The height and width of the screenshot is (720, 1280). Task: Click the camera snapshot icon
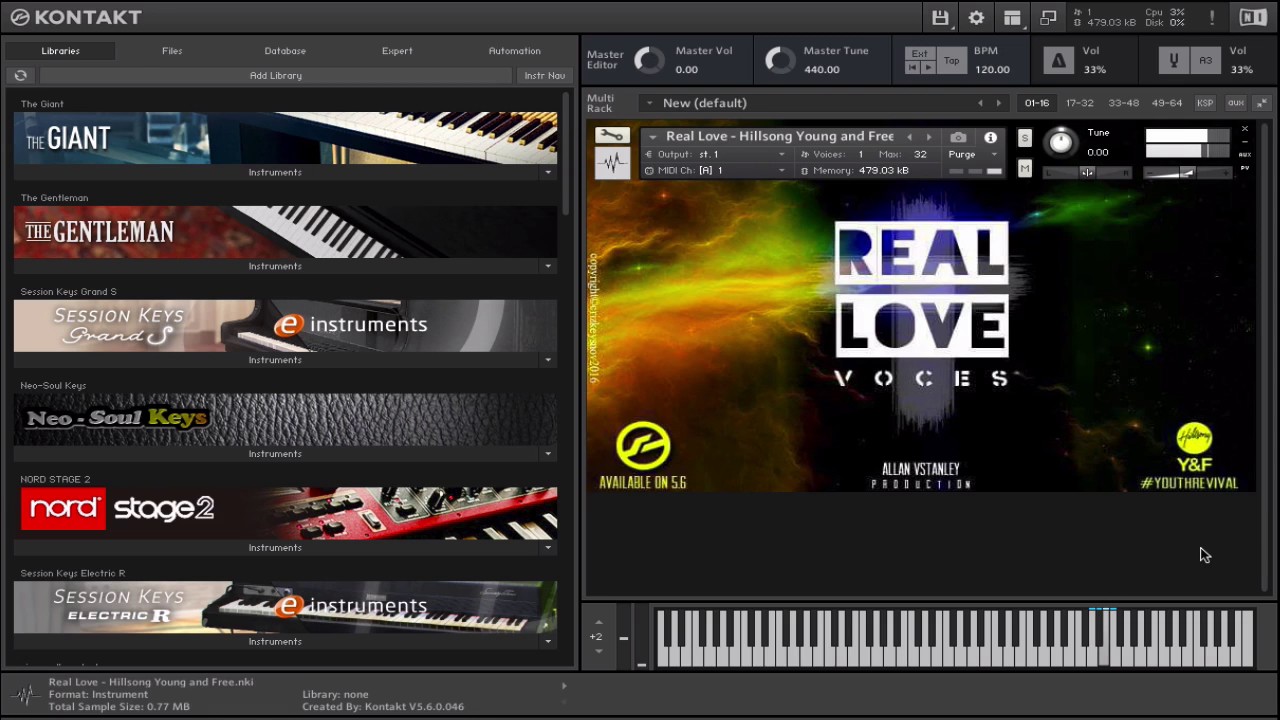point(958,137)
